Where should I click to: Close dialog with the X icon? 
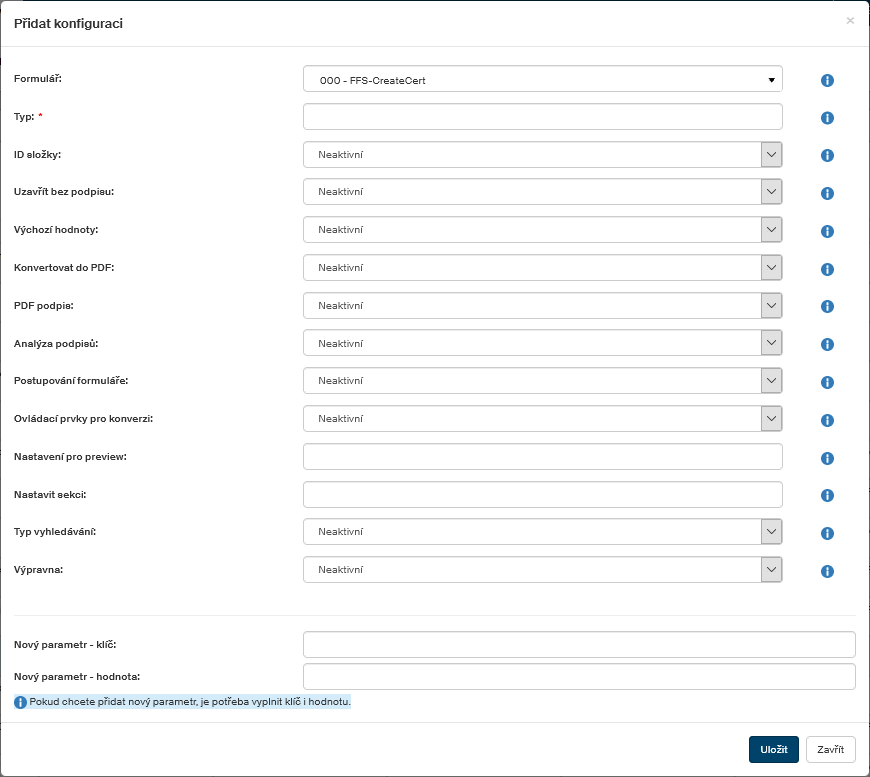850,20
